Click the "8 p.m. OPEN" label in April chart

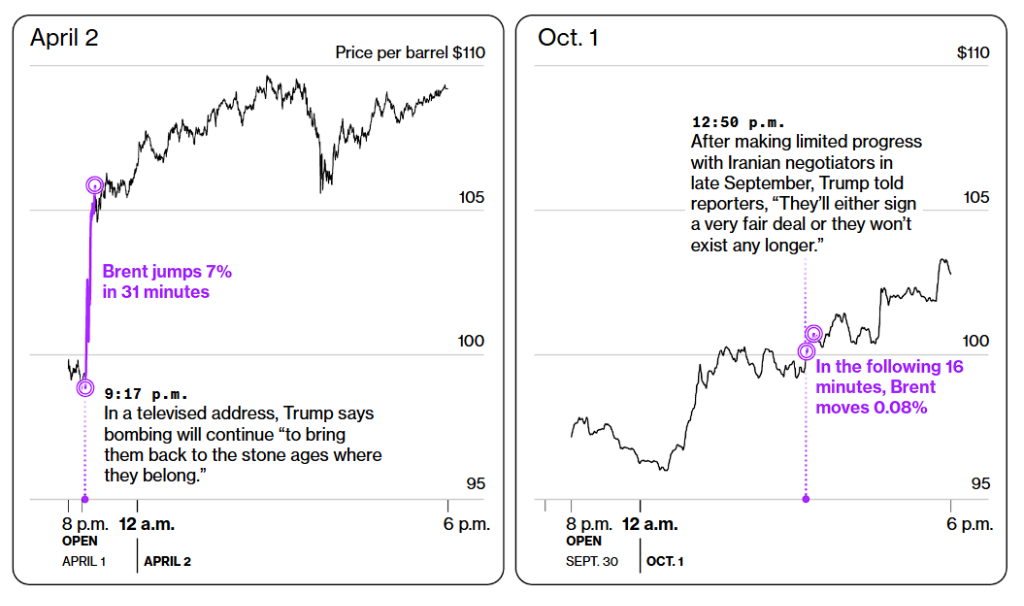[x=85, y=532]
